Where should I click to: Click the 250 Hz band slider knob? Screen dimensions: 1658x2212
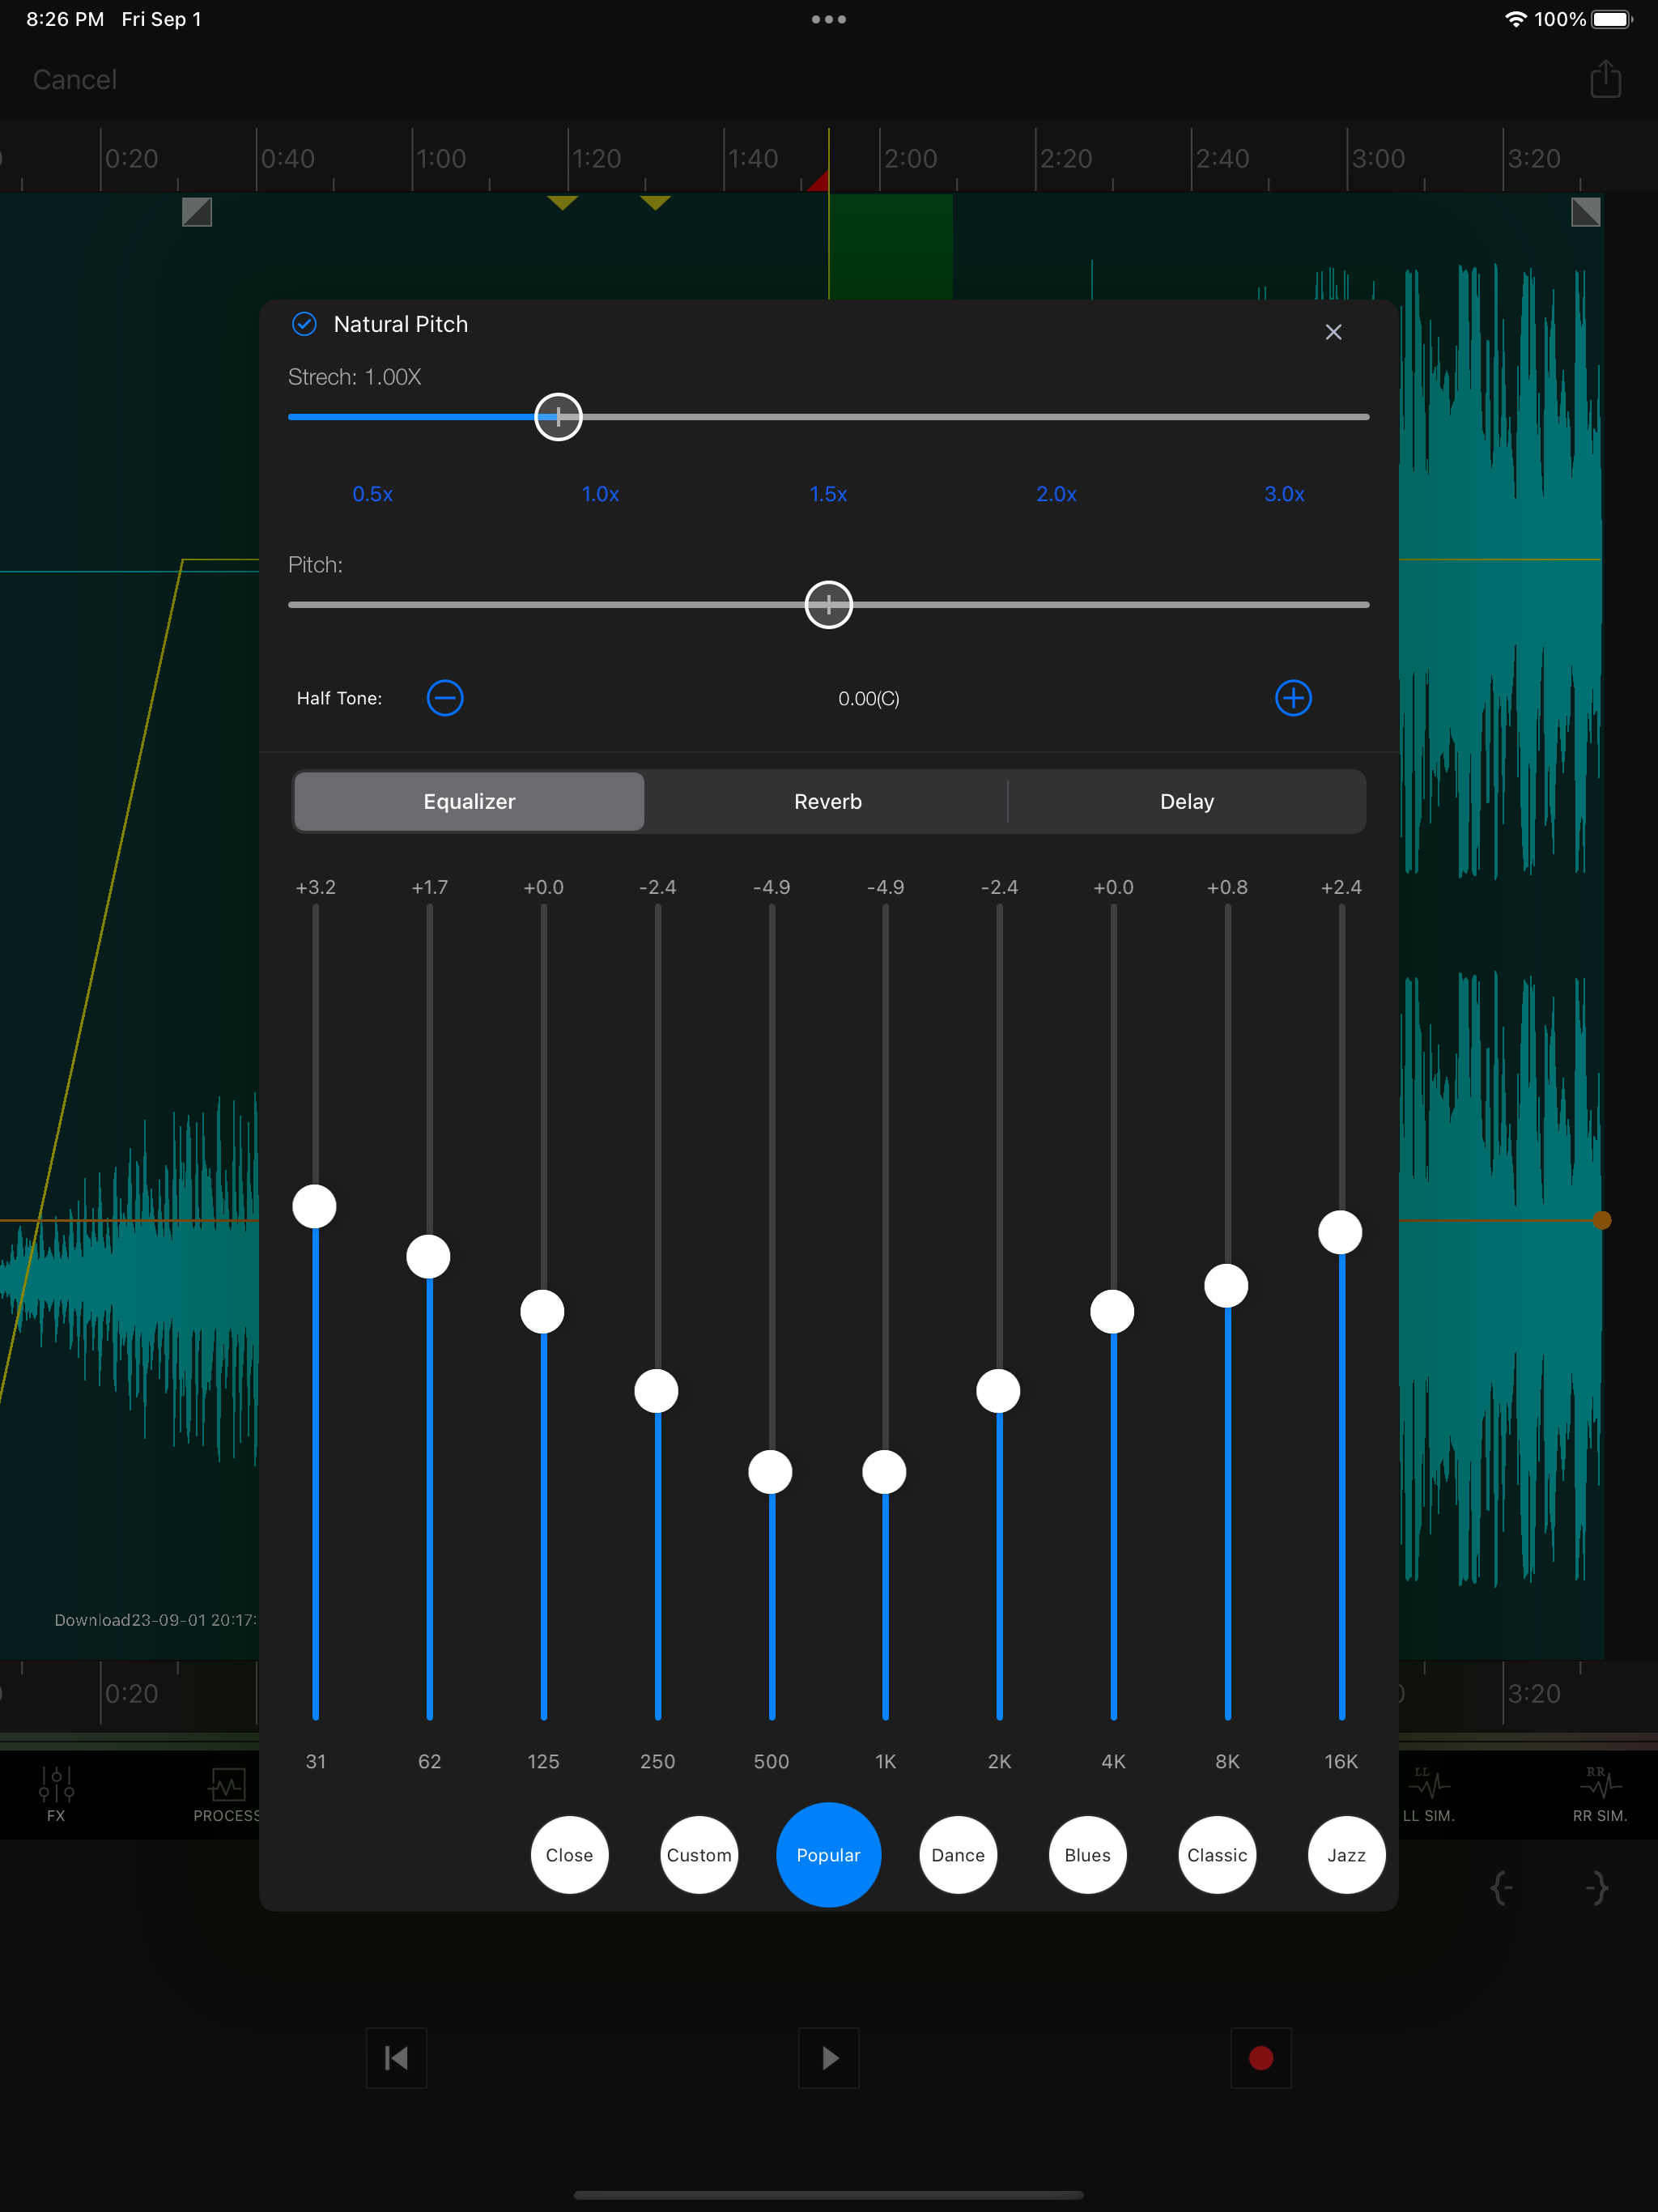click(656, 1391)
